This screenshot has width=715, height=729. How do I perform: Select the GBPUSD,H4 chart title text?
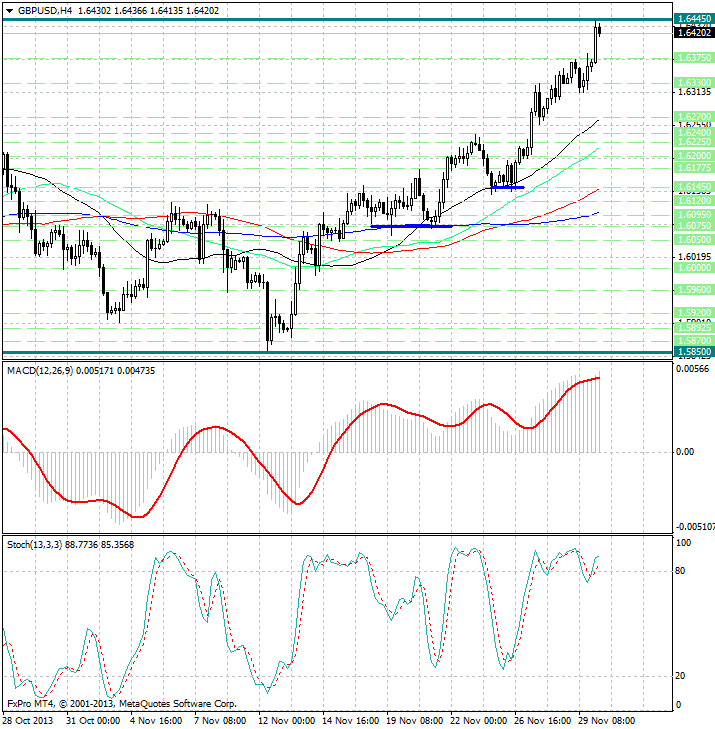[45, 10]
